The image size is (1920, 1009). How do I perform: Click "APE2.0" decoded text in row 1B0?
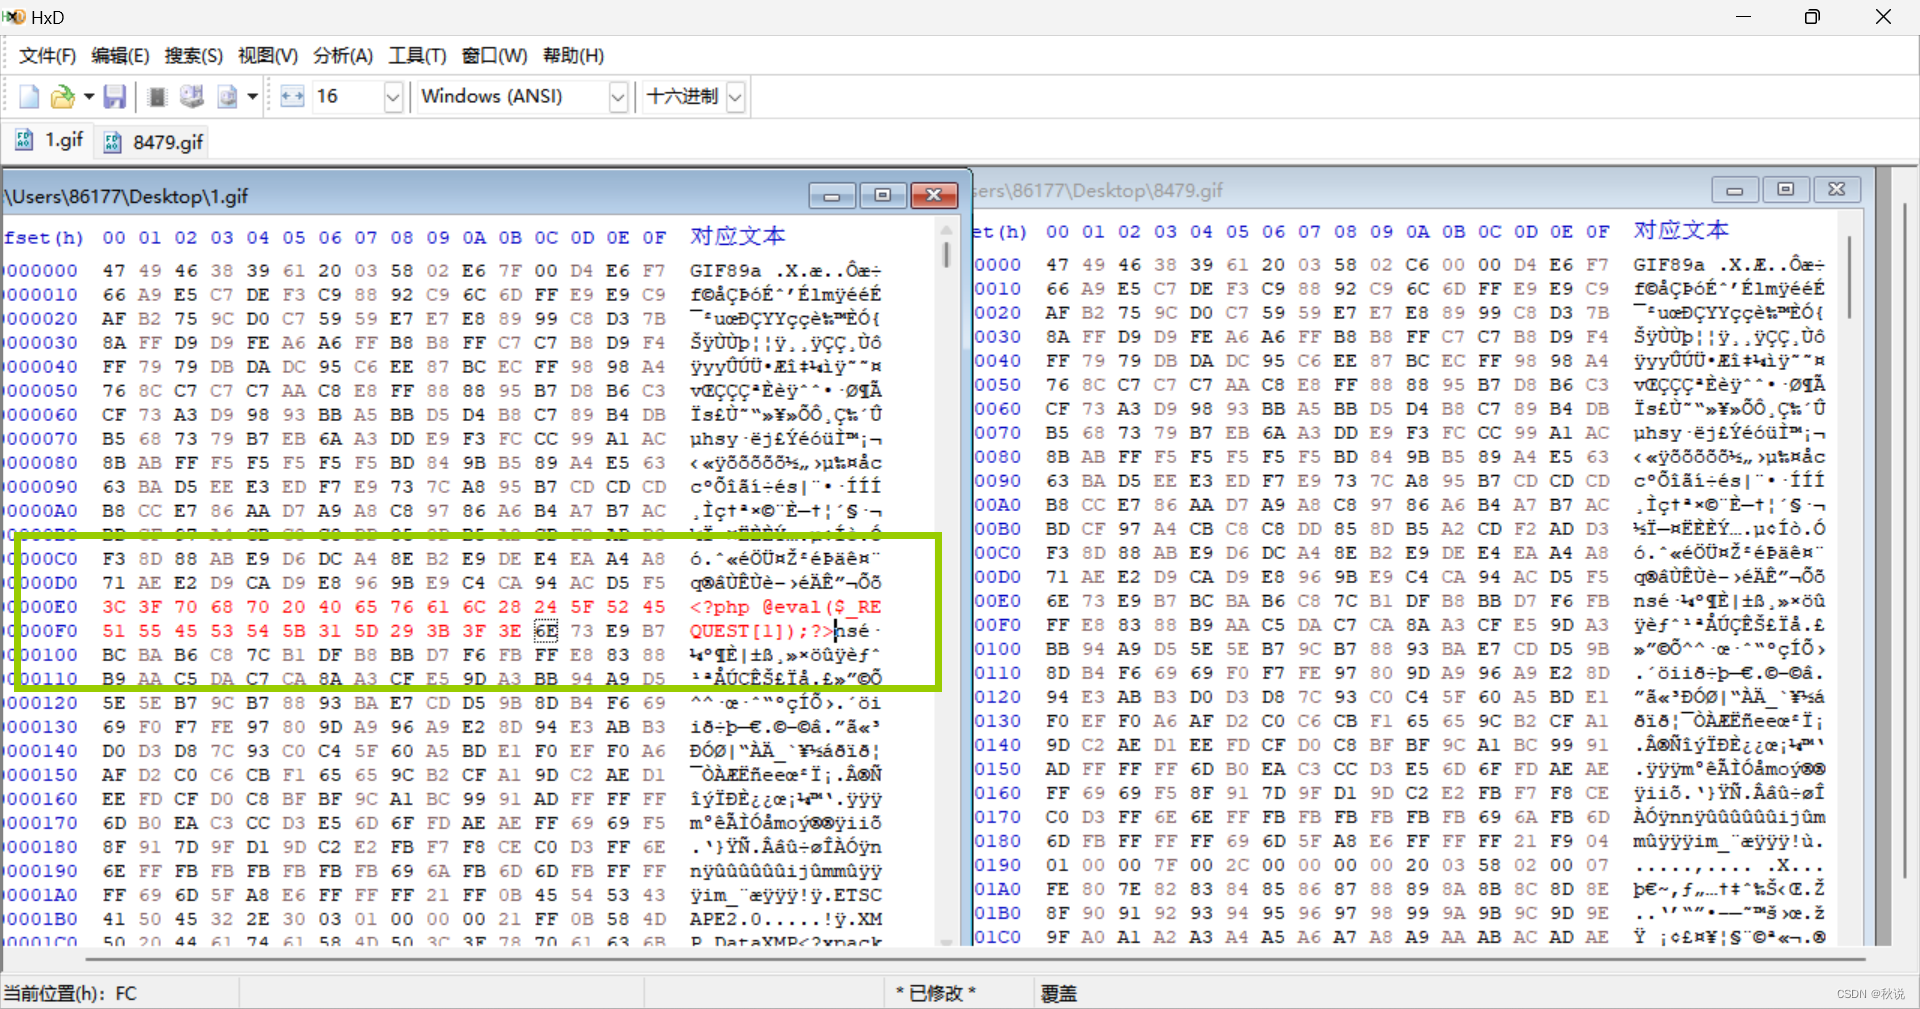tap(725, 919)
